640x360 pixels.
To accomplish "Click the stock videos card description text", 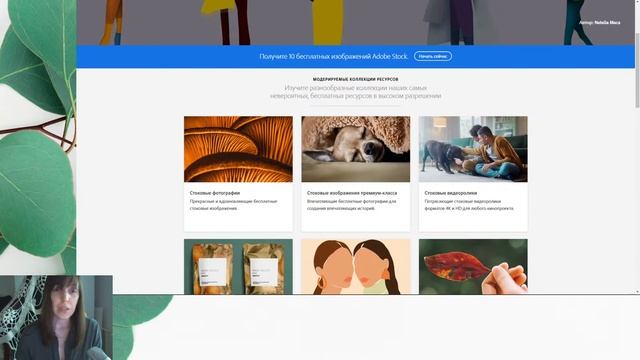I will (469, 205).
